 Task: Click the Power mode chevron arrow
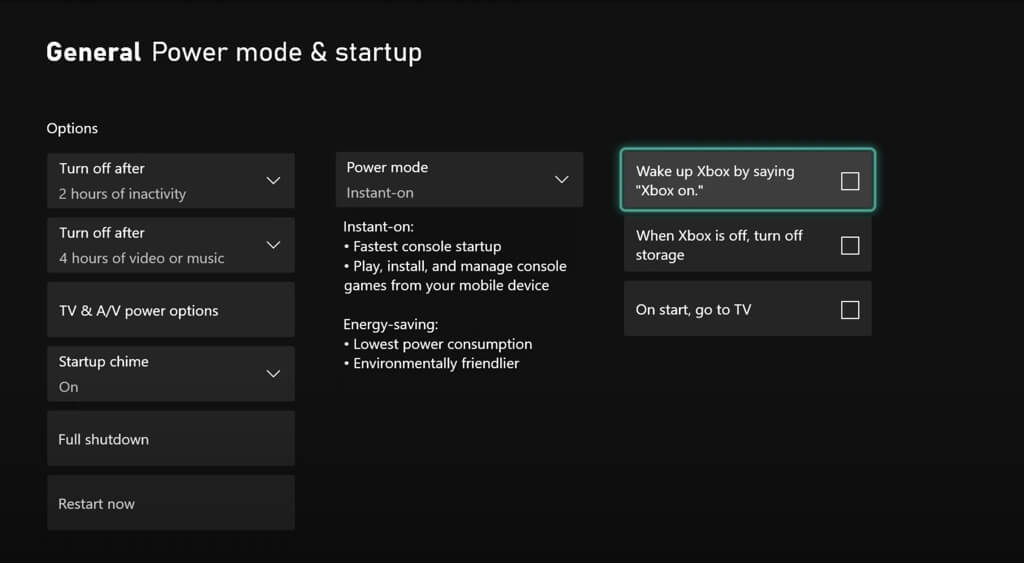pyautogui.click(x=561, y=180)
